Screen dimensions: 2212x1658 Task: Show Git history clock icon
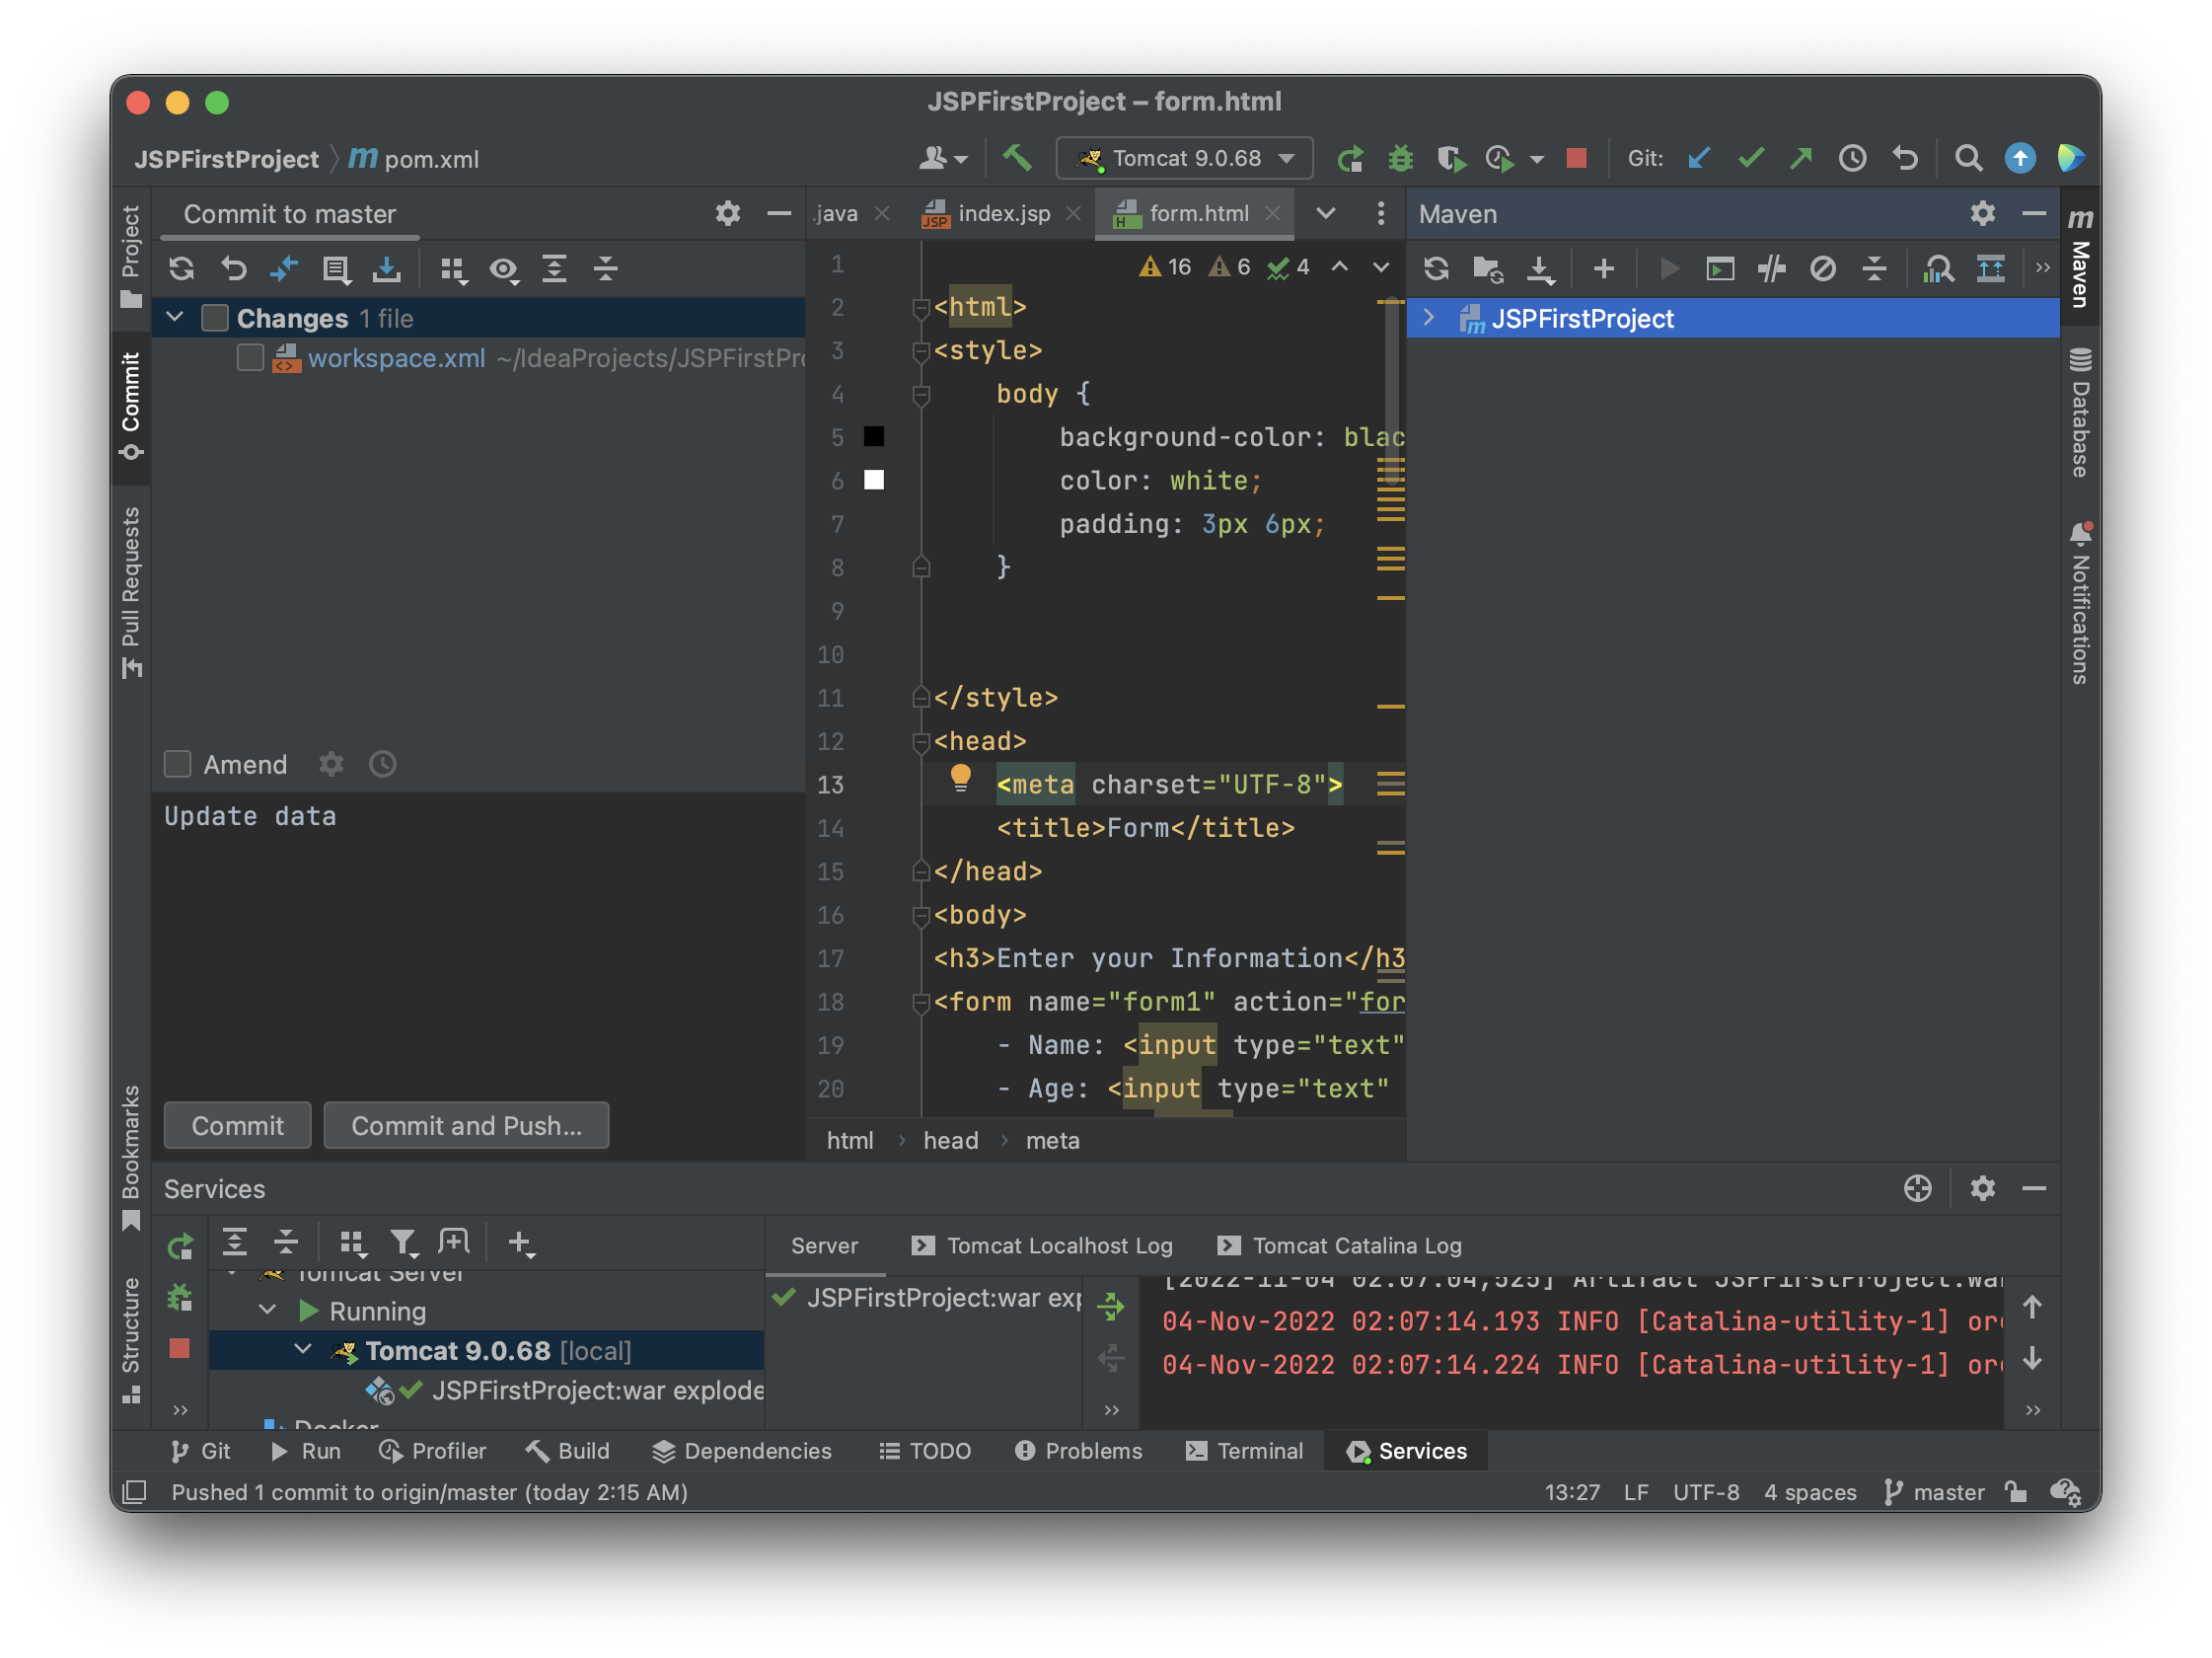click(x=1853, y=158)
